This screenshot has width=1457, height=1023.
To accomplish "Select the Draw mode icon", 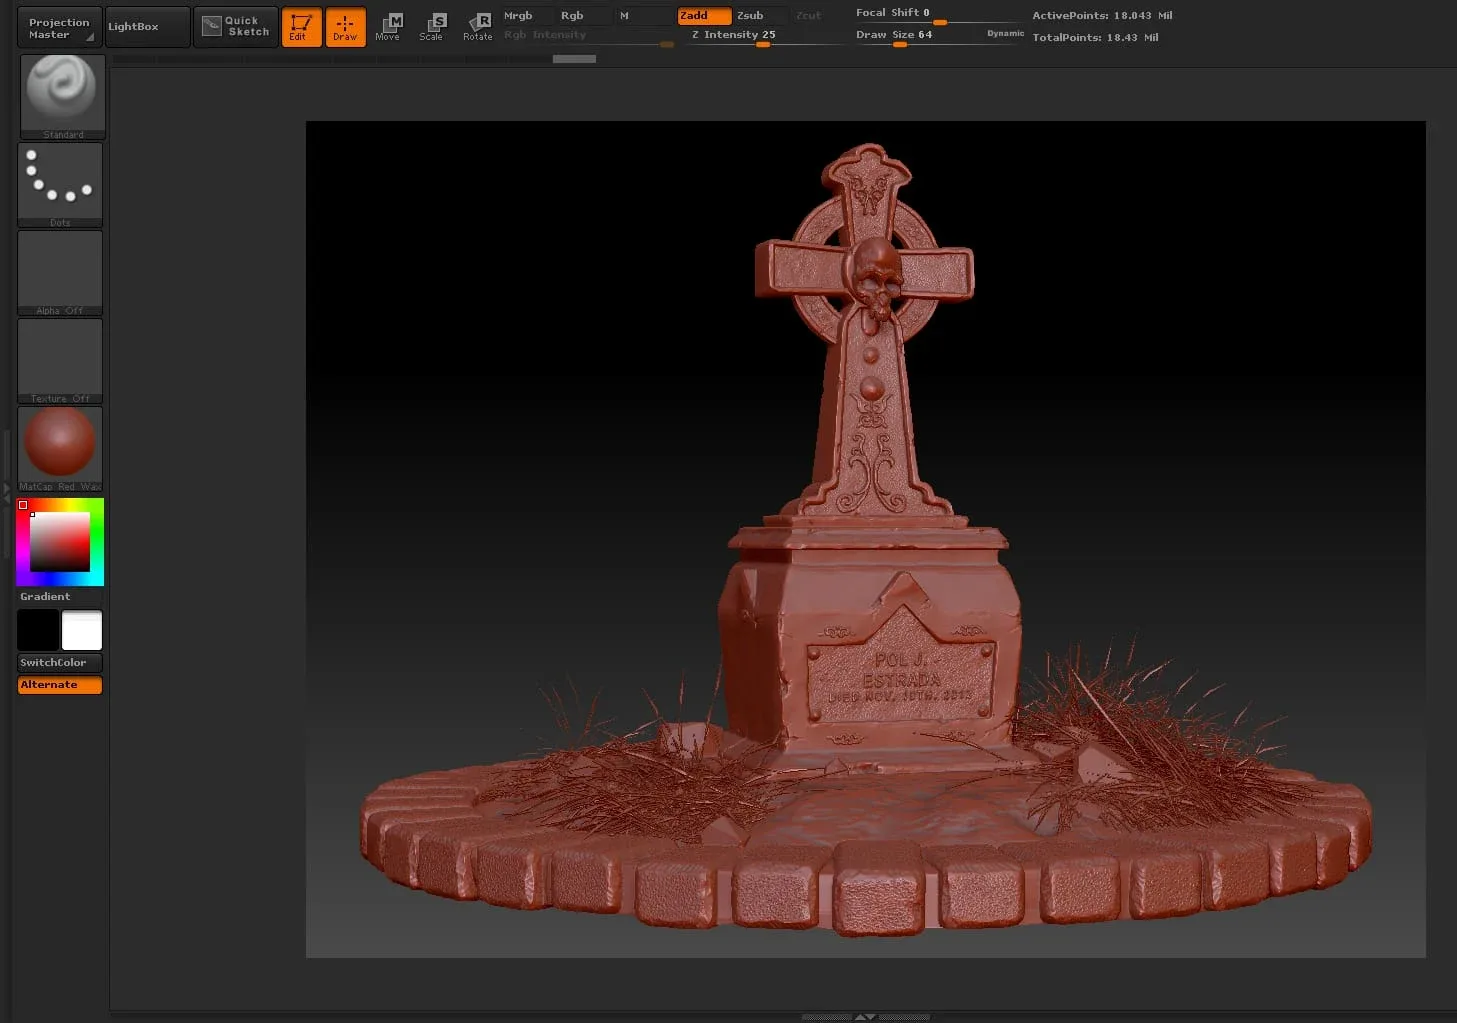I will point(345,27).
